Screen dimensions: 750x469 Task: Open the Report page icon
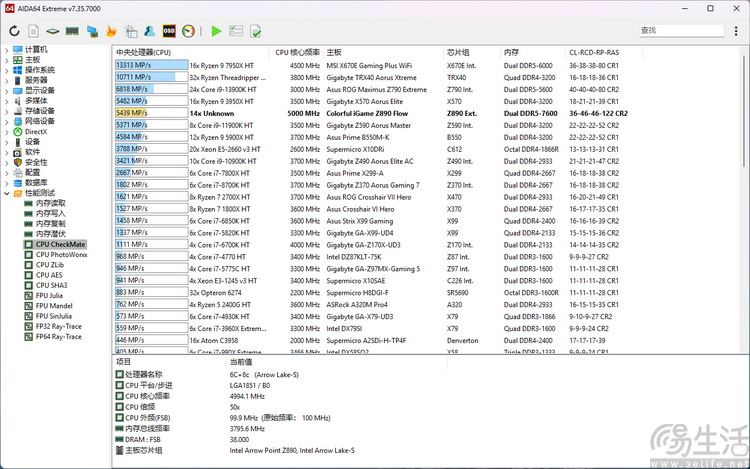click(33, 31)
